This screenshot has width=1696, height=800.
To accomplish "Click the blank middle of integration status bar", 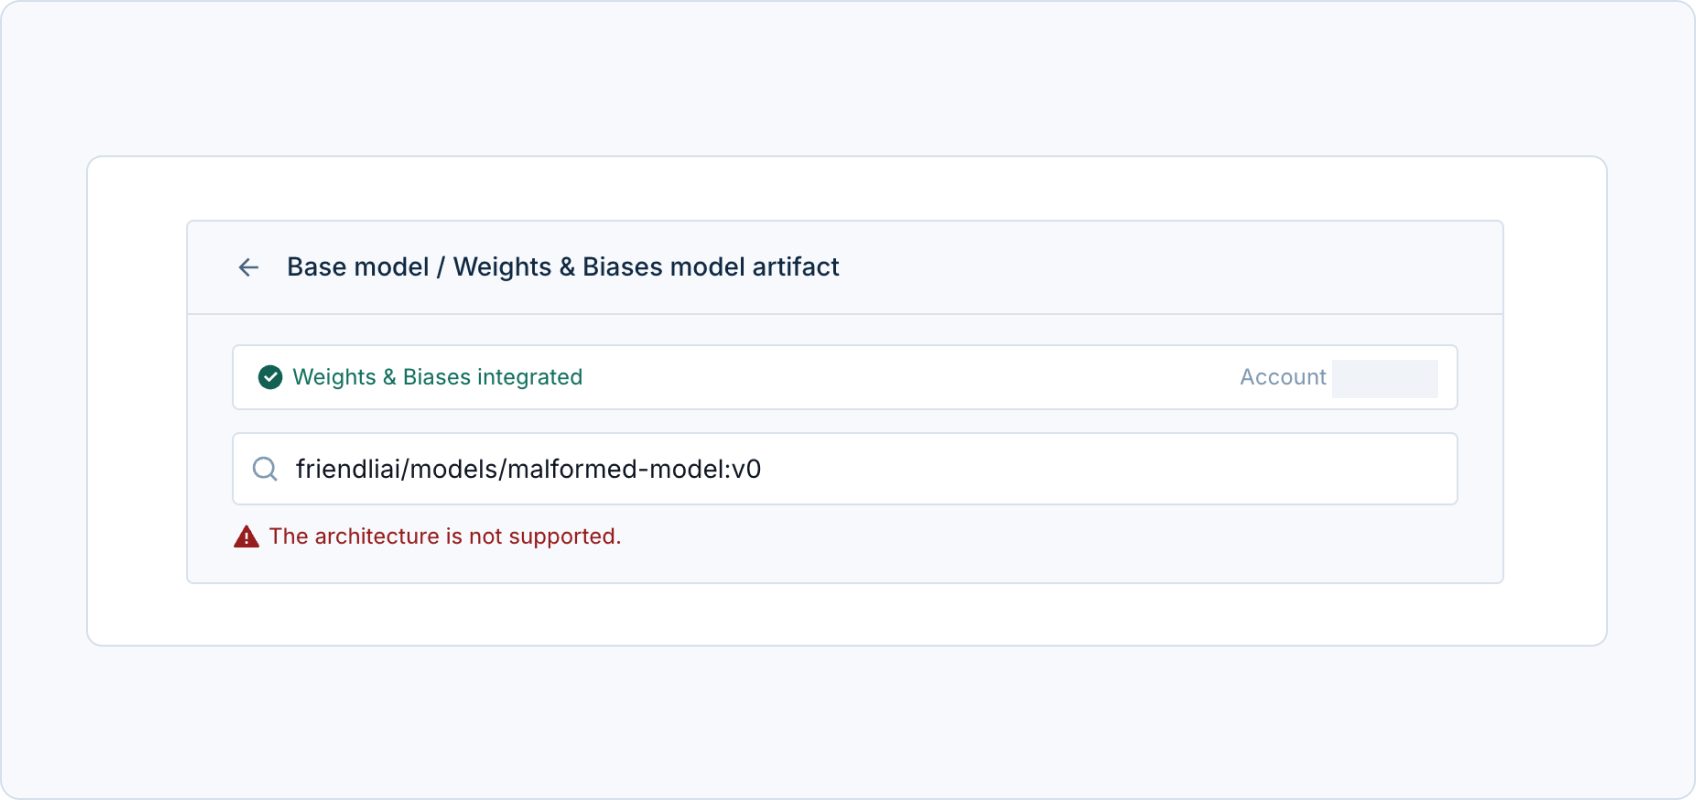I will (900, 377).
